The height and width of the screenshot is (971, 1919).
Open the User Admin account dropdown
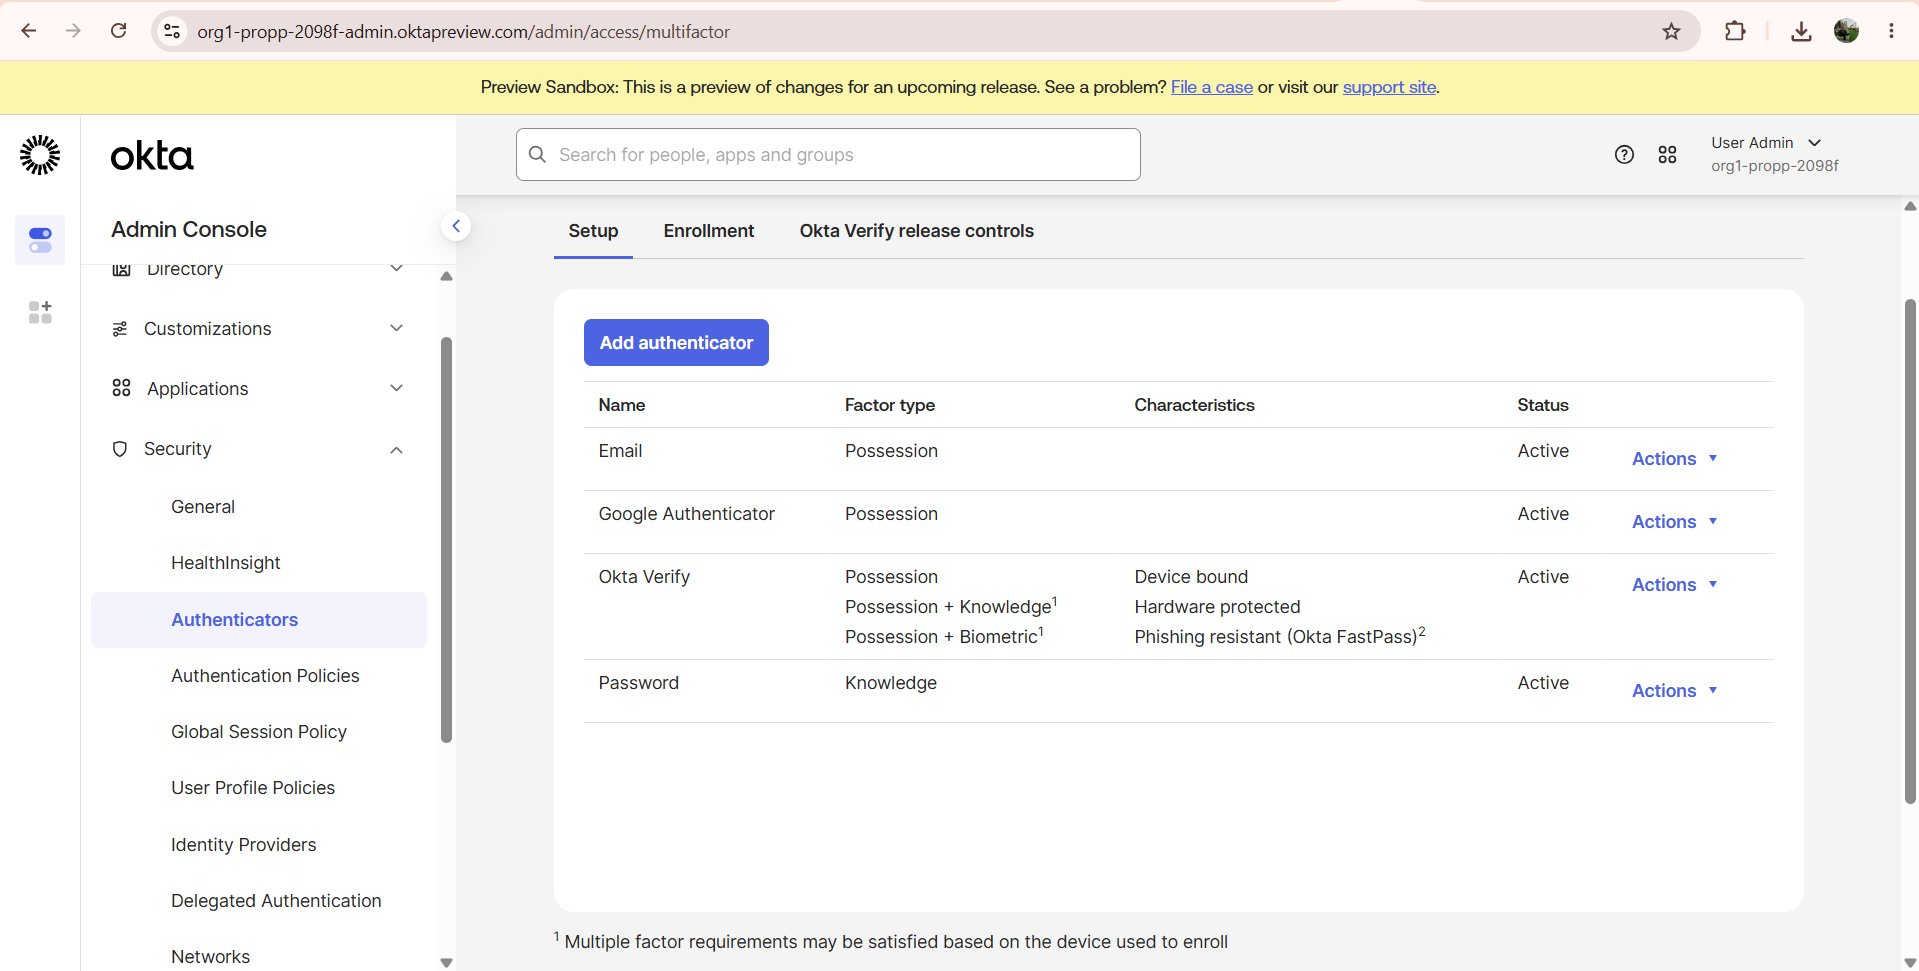tap(1774, 154)
